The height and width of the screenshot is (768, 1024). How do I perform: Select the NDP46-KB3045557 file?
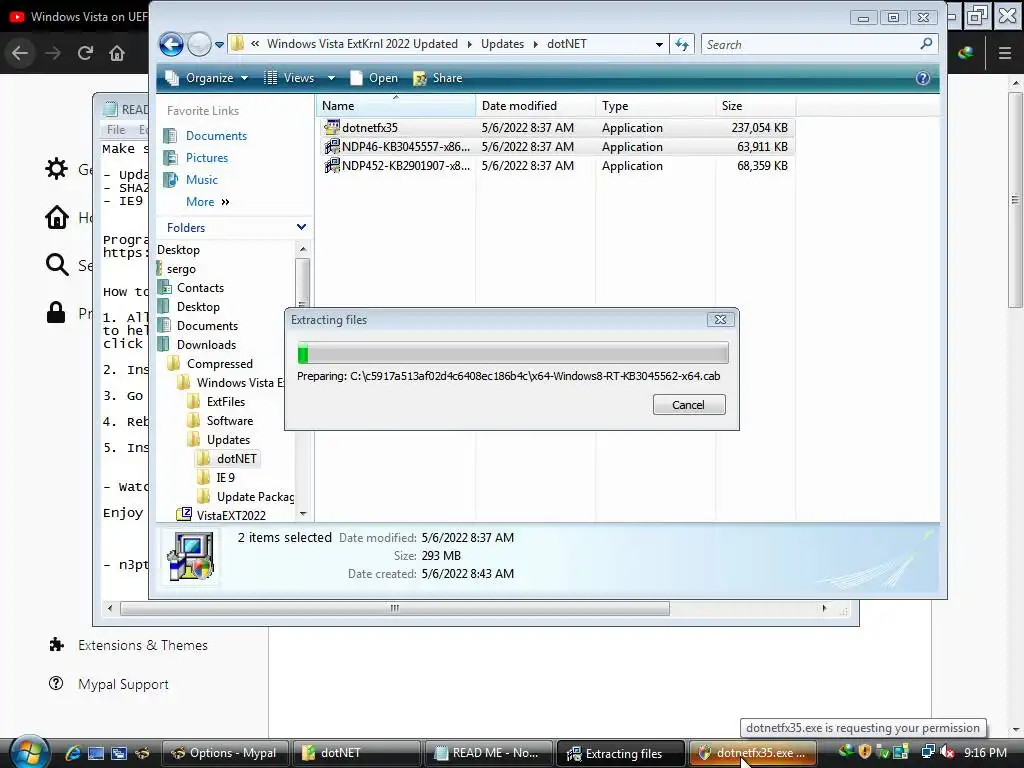coord(556,147)
